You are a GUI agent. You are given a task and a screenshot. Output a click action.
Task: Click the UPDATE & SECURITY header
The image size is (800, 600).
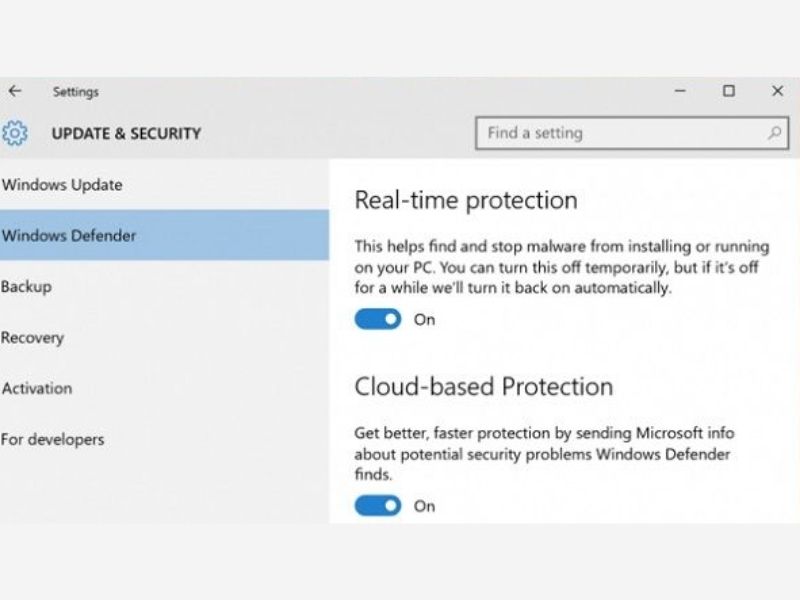tap(126, 133)
